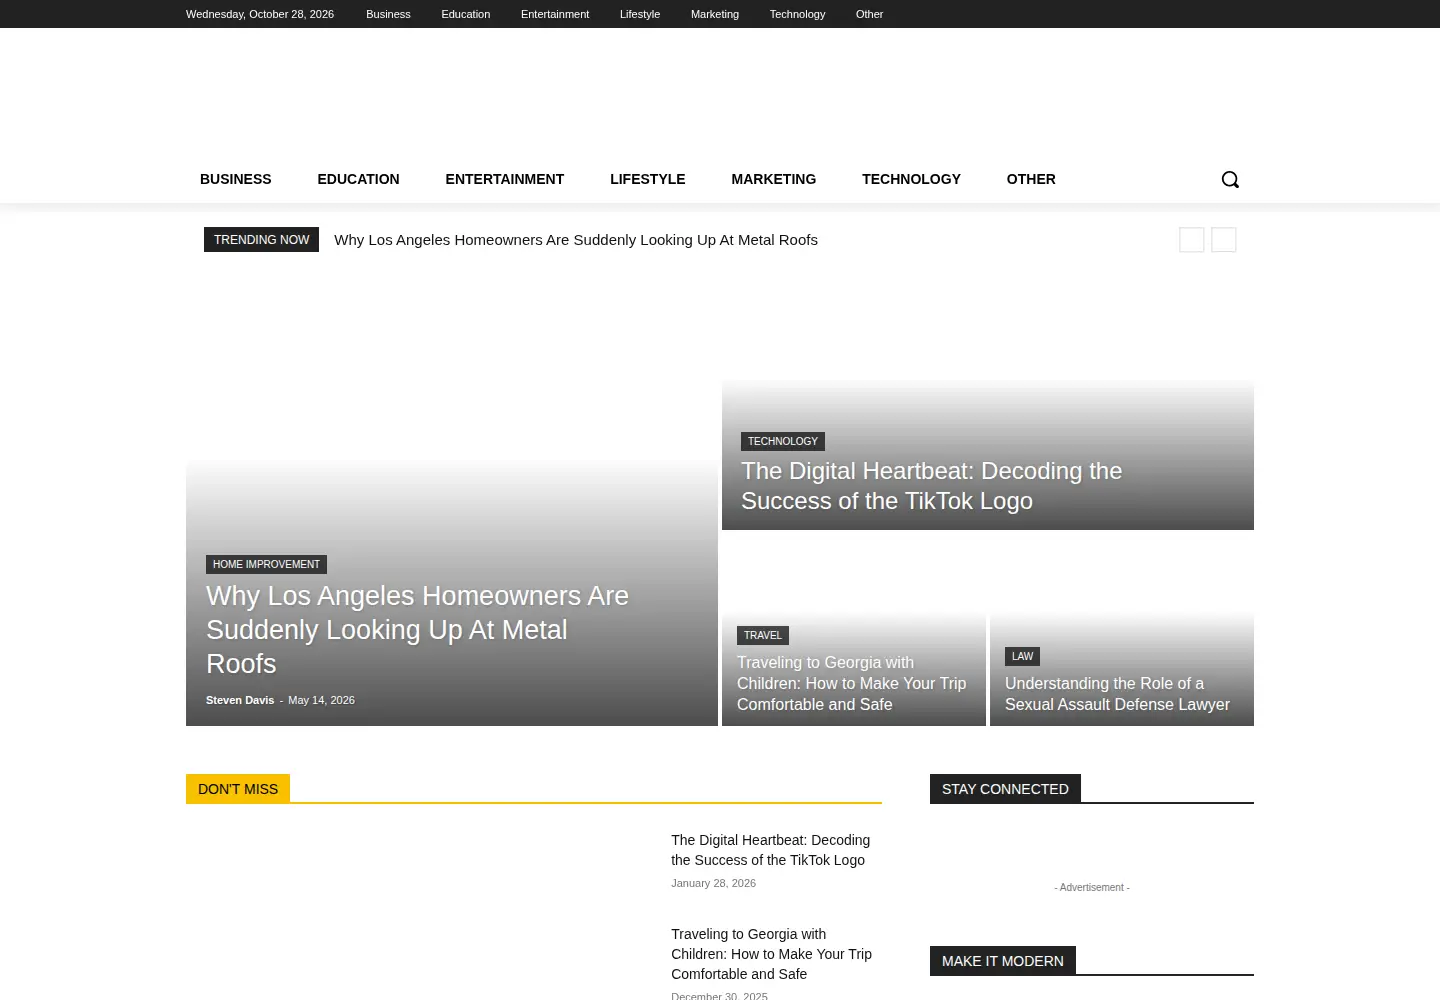The width and height of the screenshot is (1440, 1000).
Task: Click Other link in the top dark bar
Action: (869, 14)
